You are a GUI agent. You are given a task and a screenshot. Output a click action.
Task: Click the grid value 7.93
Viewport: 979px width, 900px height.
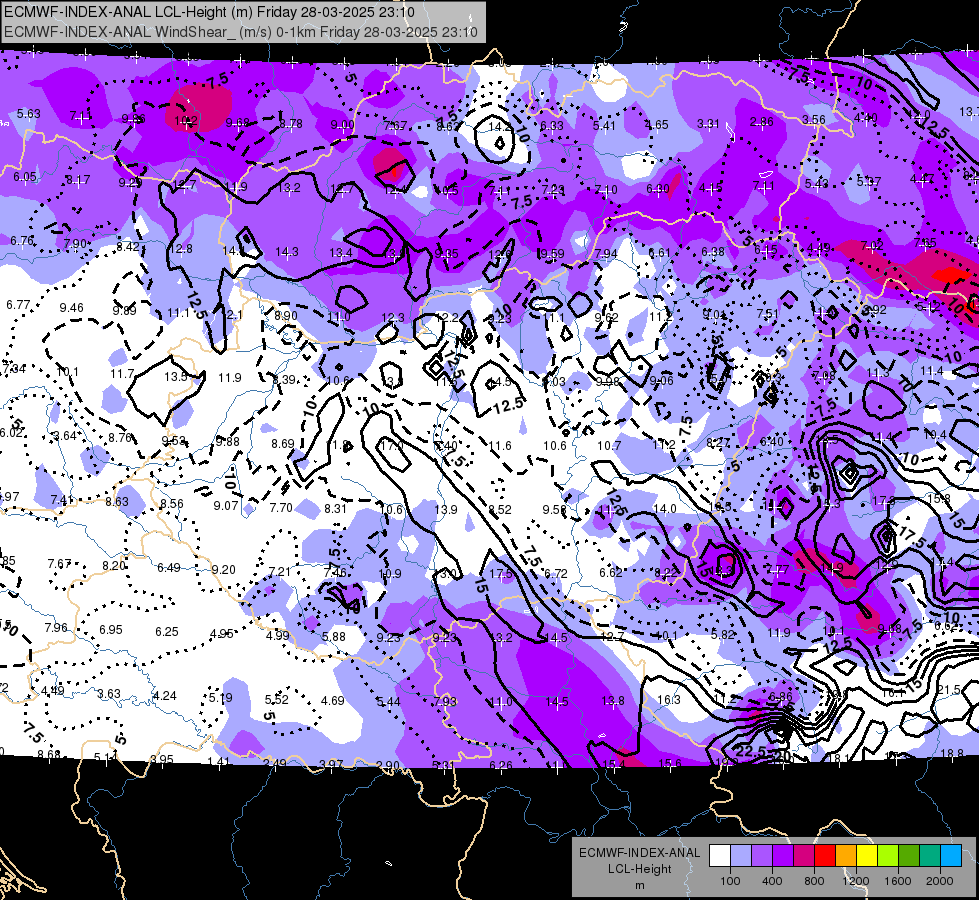tap(445, 702)
